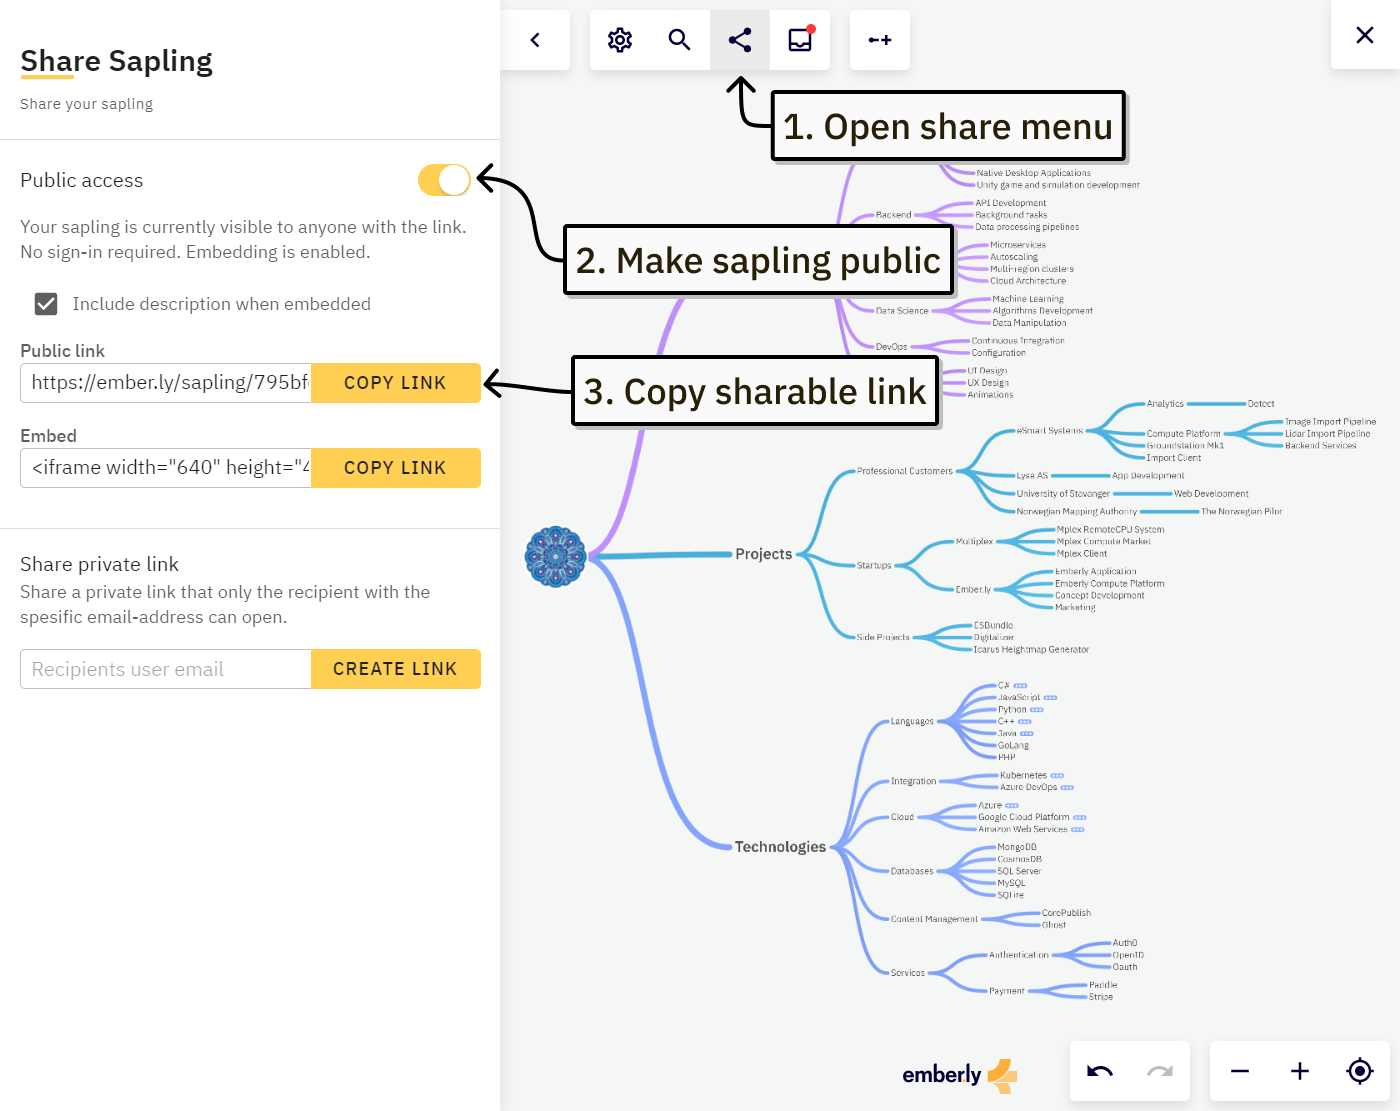Select the University of Stavanger node

click(x=1063, y=494)
